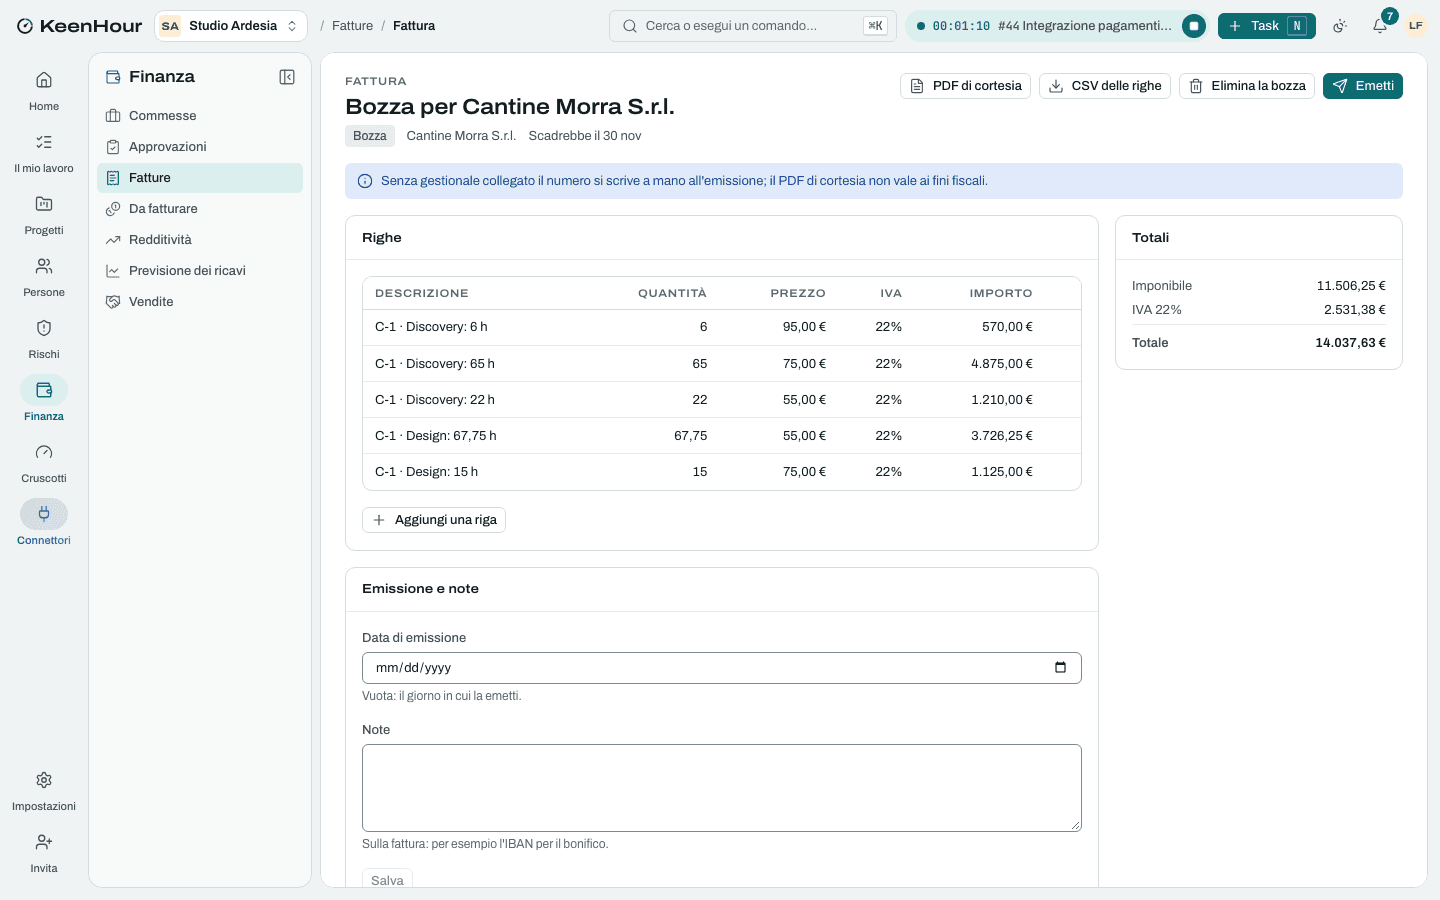Go to Il mio lavoro
This screenshot has width=1440, height=900.
(44, 153)
